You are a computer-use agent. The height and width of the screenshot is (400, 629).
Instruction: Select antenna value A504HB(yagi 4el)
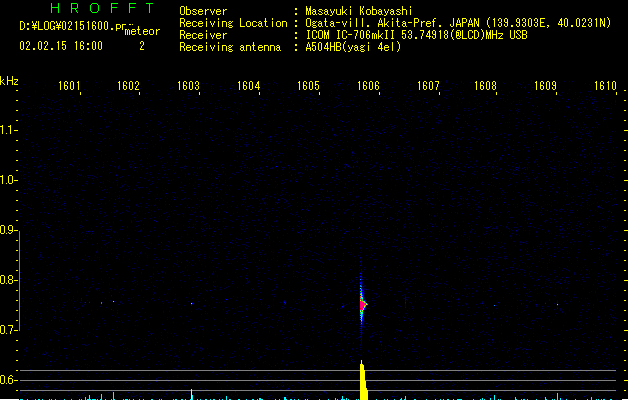coord(353,47)
